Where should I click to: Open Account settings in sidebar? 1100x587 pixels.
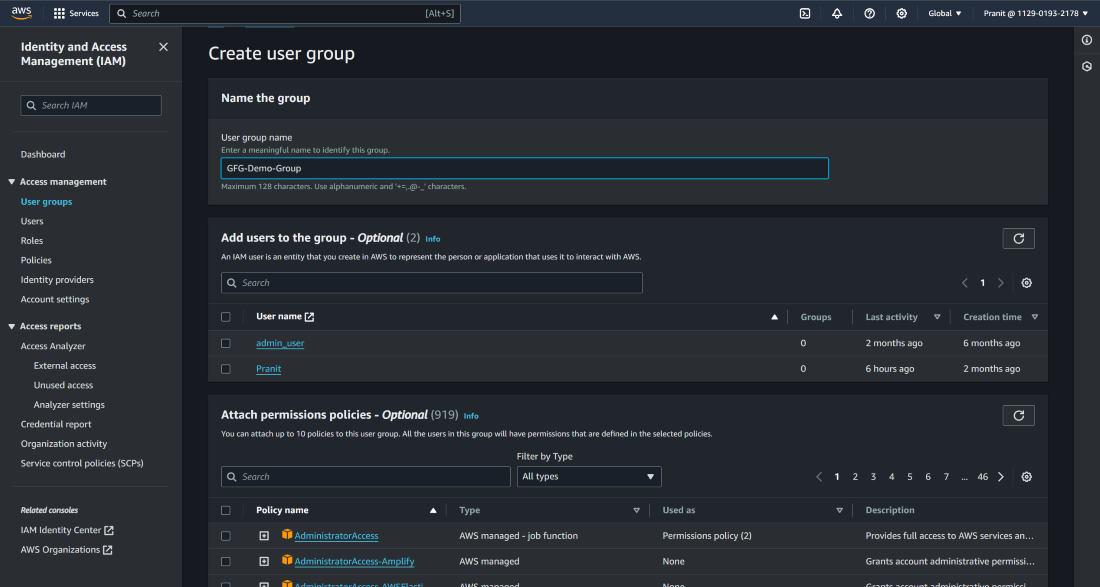(x=55, y=299)
